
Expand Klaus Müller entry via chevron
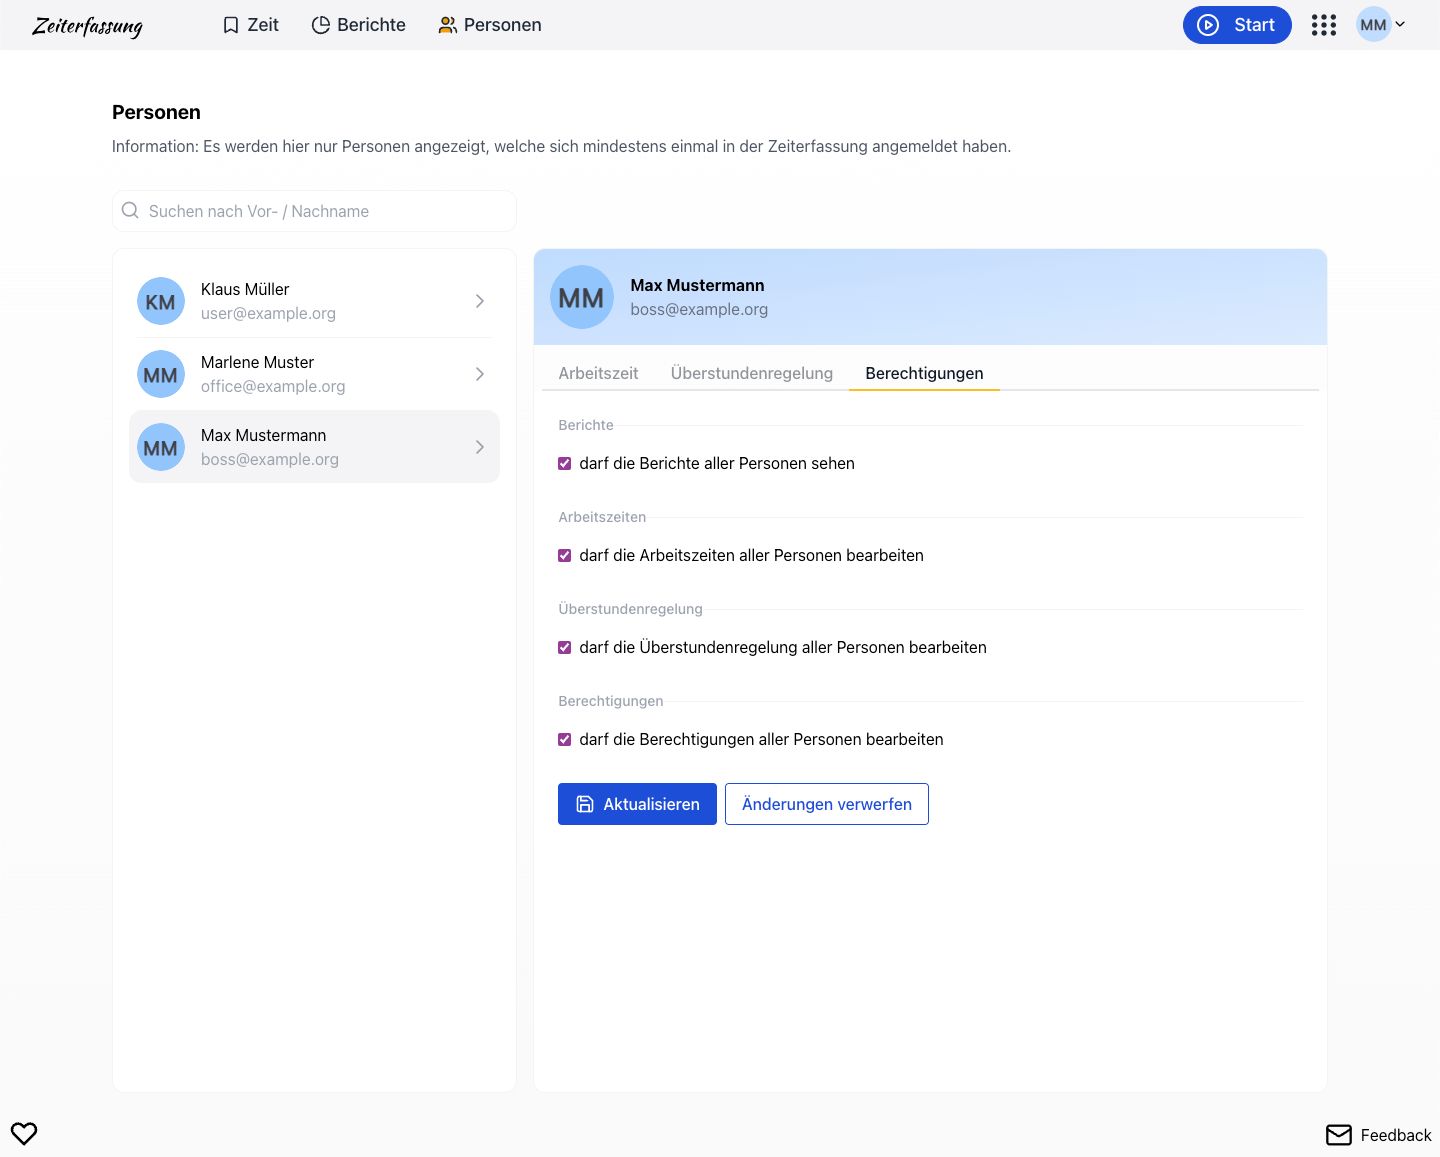(480, 301)
